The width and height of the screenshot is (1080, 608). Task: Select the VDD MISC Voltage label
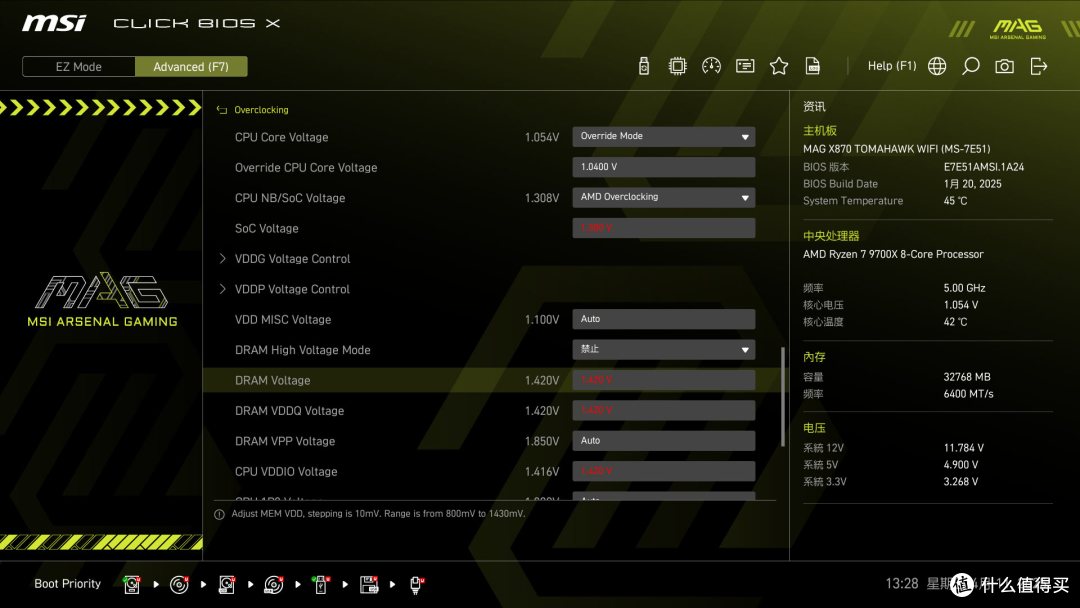282,319
